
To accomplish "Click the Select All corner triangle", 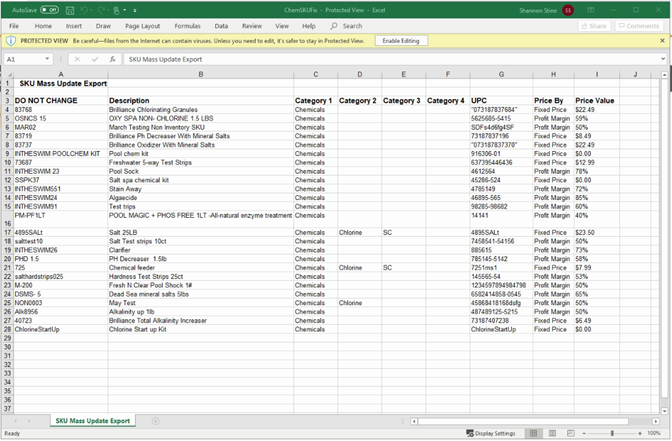I will tap(8, 75).
